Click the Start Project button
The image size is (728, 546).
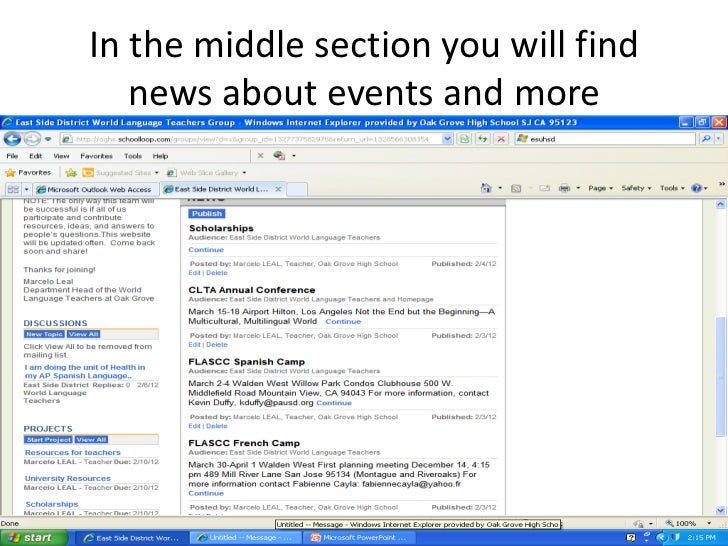coord(48,440)
